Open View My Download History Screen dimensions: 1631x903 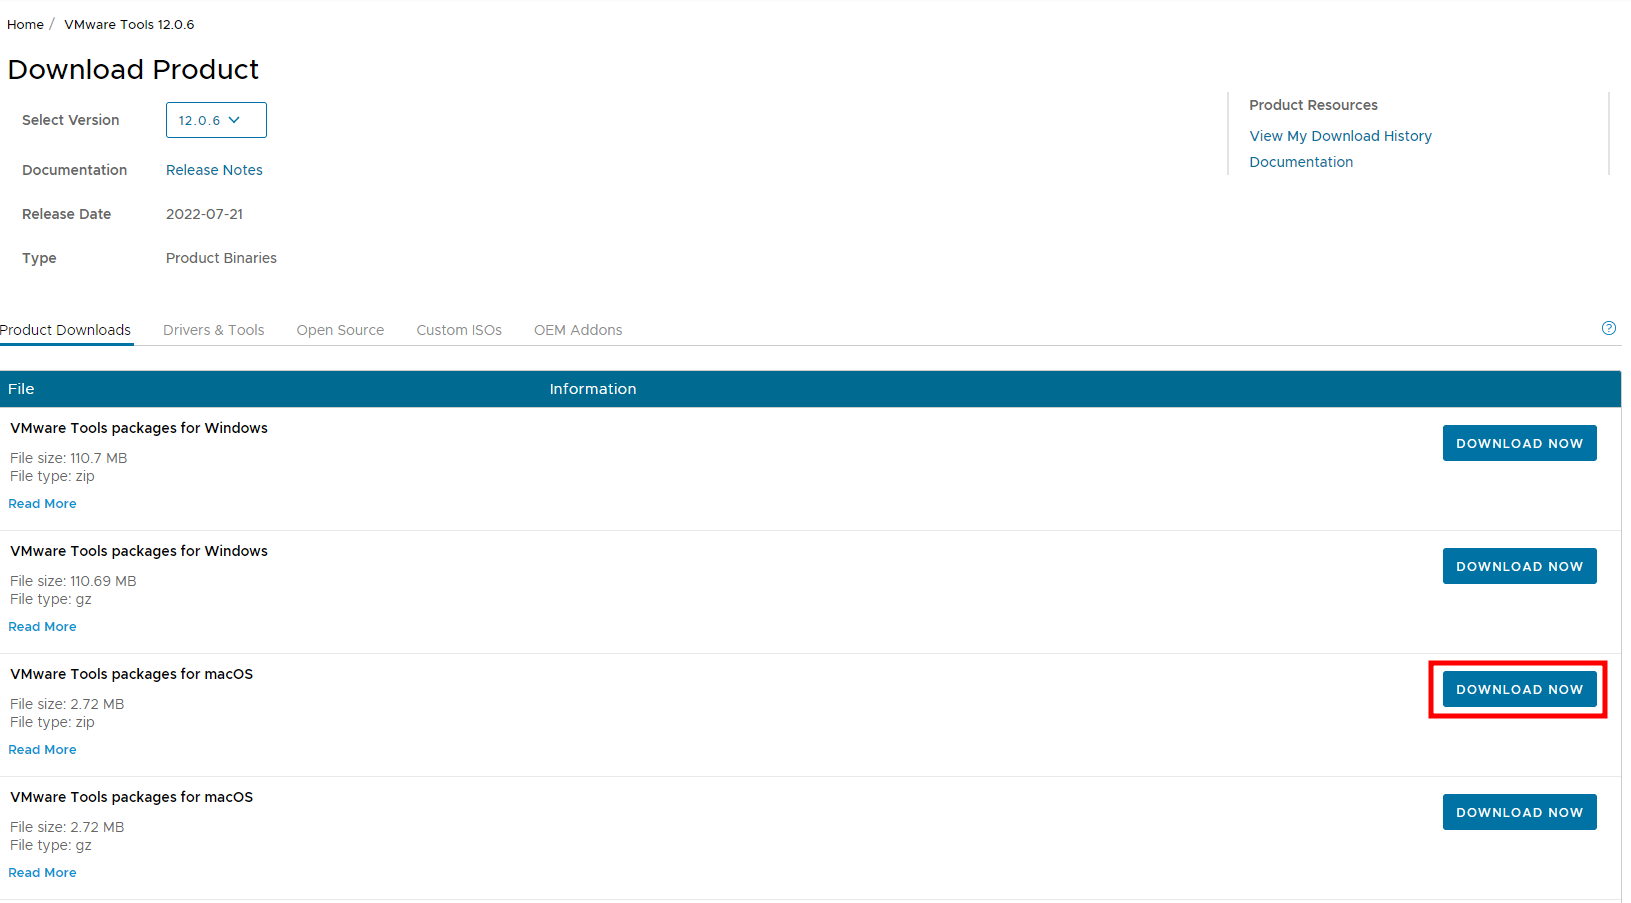tap(1340, 136)
